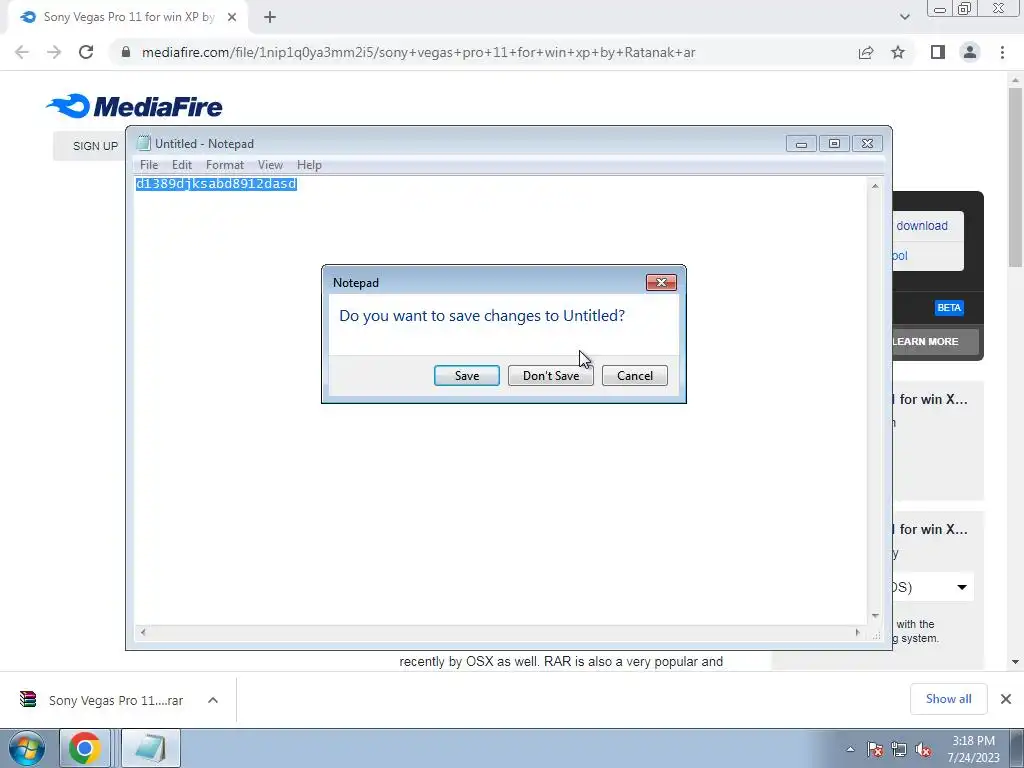The height and width of the screenshot is (768, 1024).
Task: Open the dropdown ending in S) on MediaFire
Action: point(933,587)
